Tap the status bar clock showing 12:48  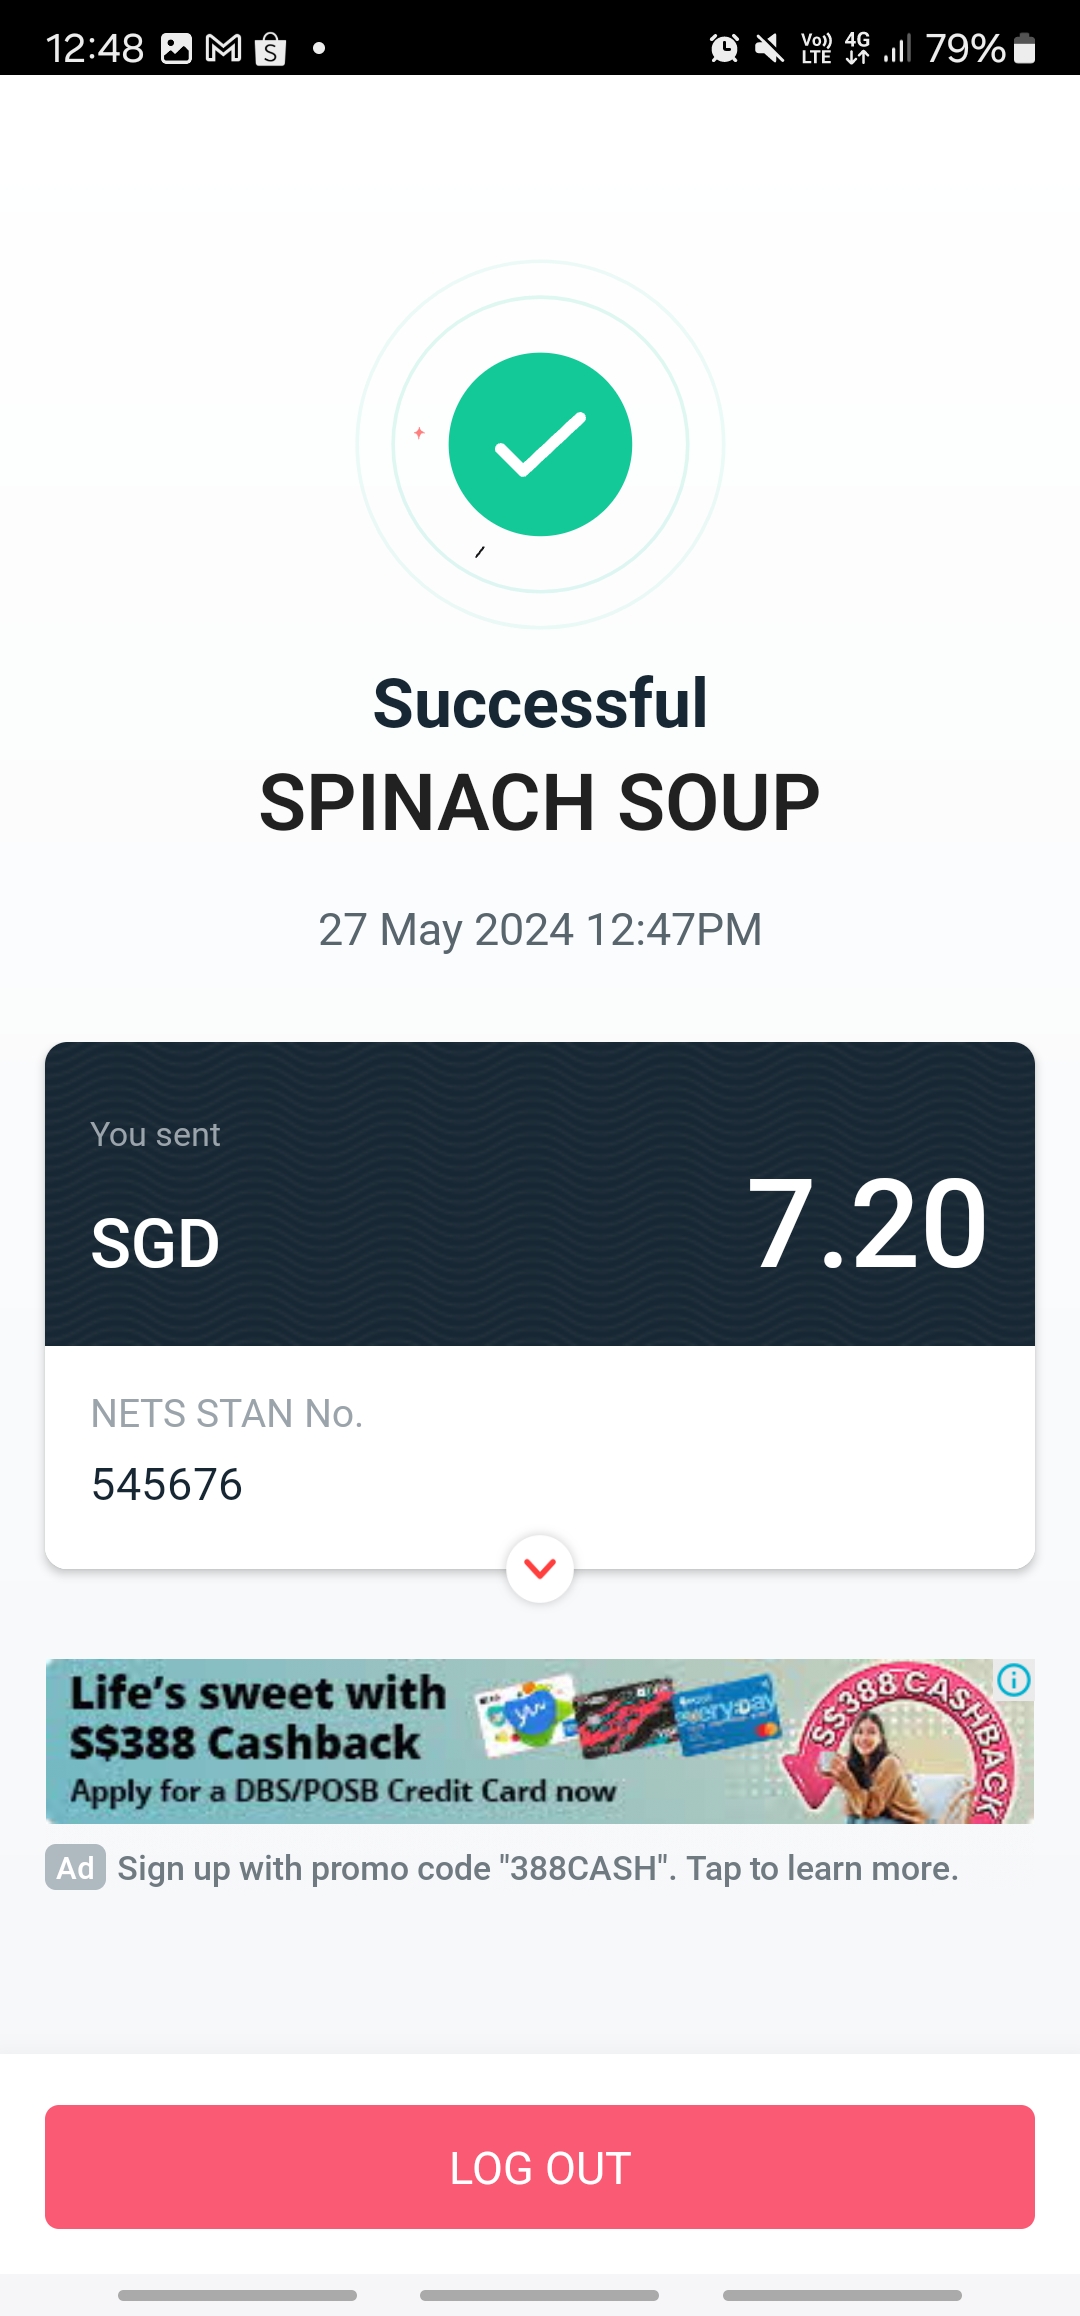pyautogui.click(x=95, y=48)
